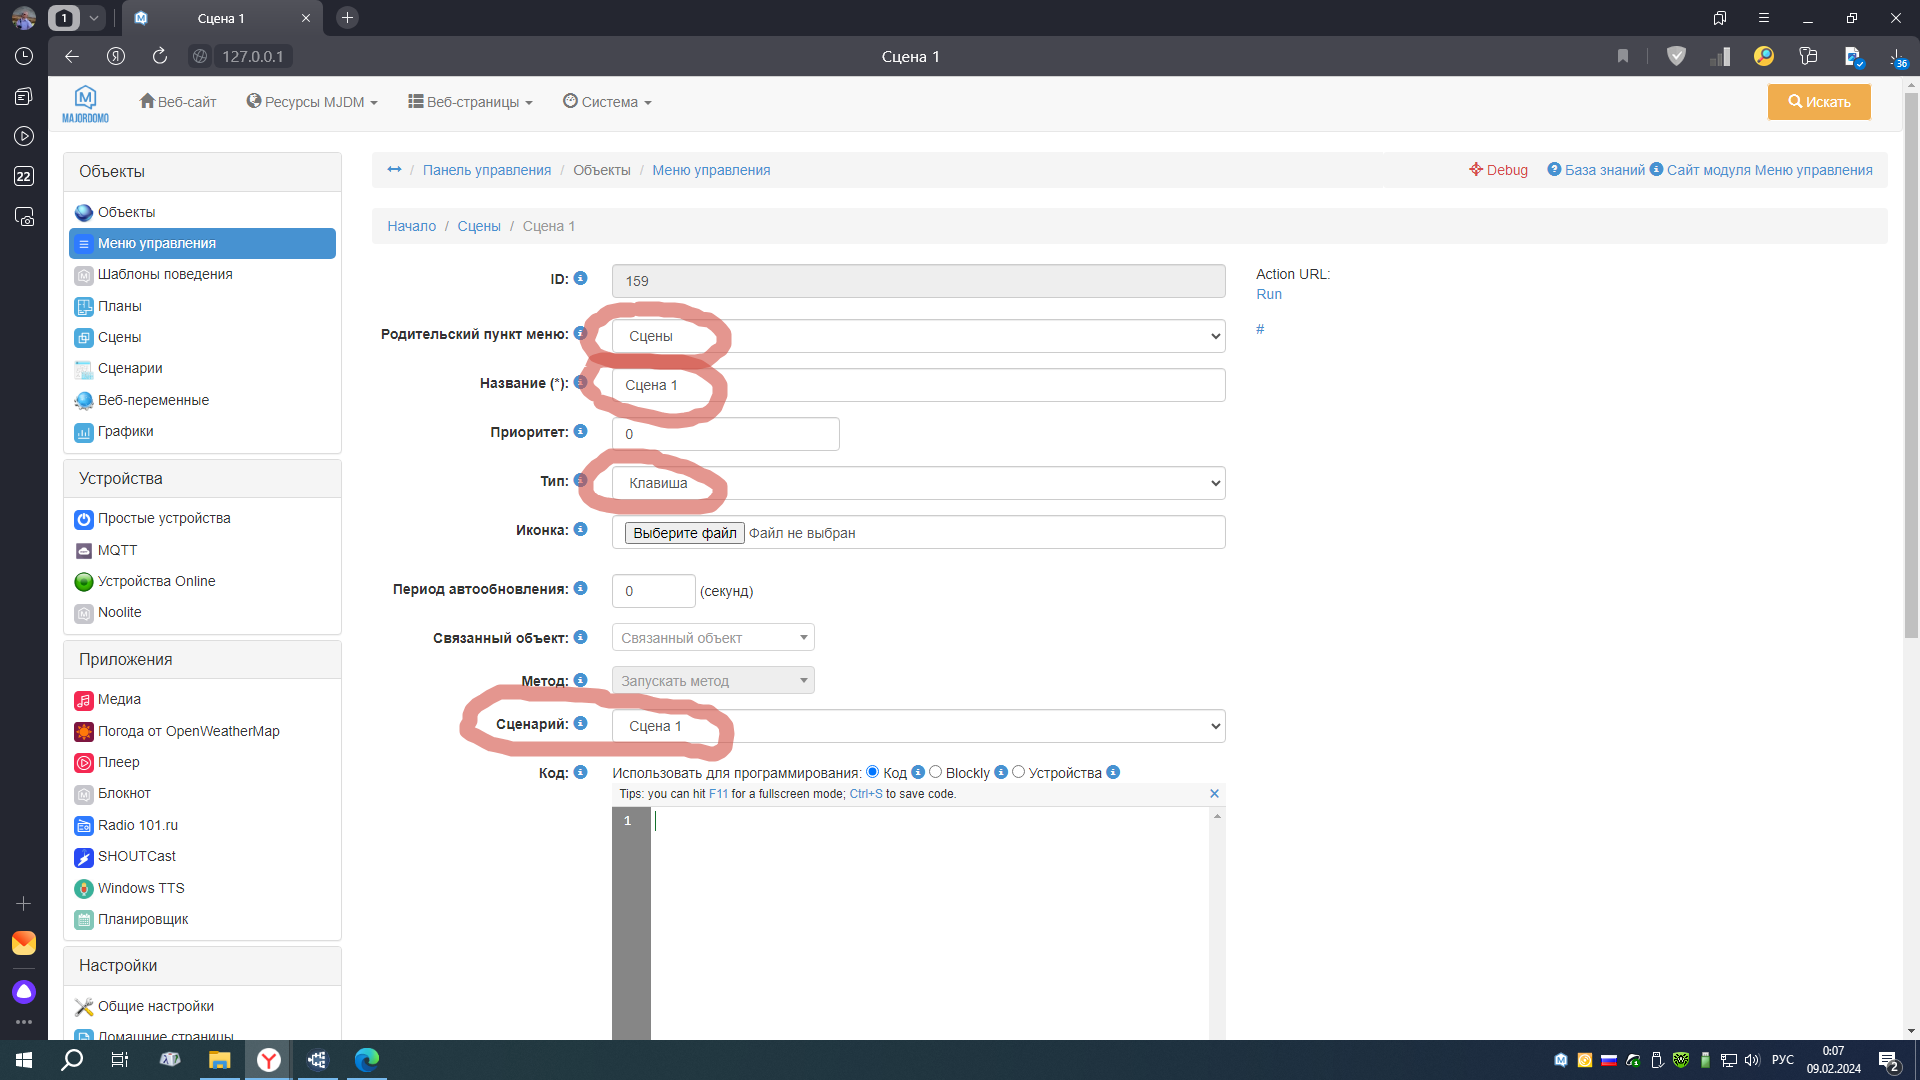Click the Run action link
Image resolution: width=1920 pixels, height=1080 pixels.
(x=1268, y=294)
